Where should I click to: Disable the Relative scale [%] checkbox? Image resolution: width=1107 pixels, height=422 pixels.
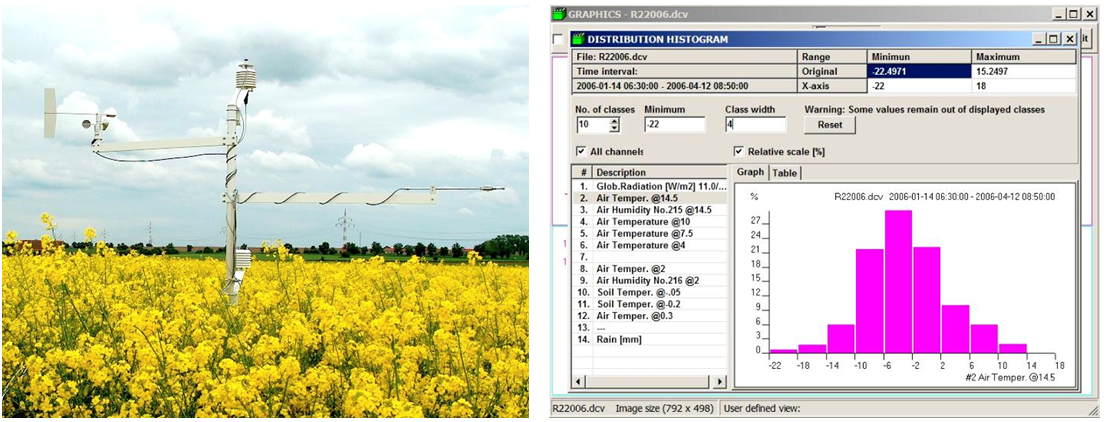click(x=739, y=152)
